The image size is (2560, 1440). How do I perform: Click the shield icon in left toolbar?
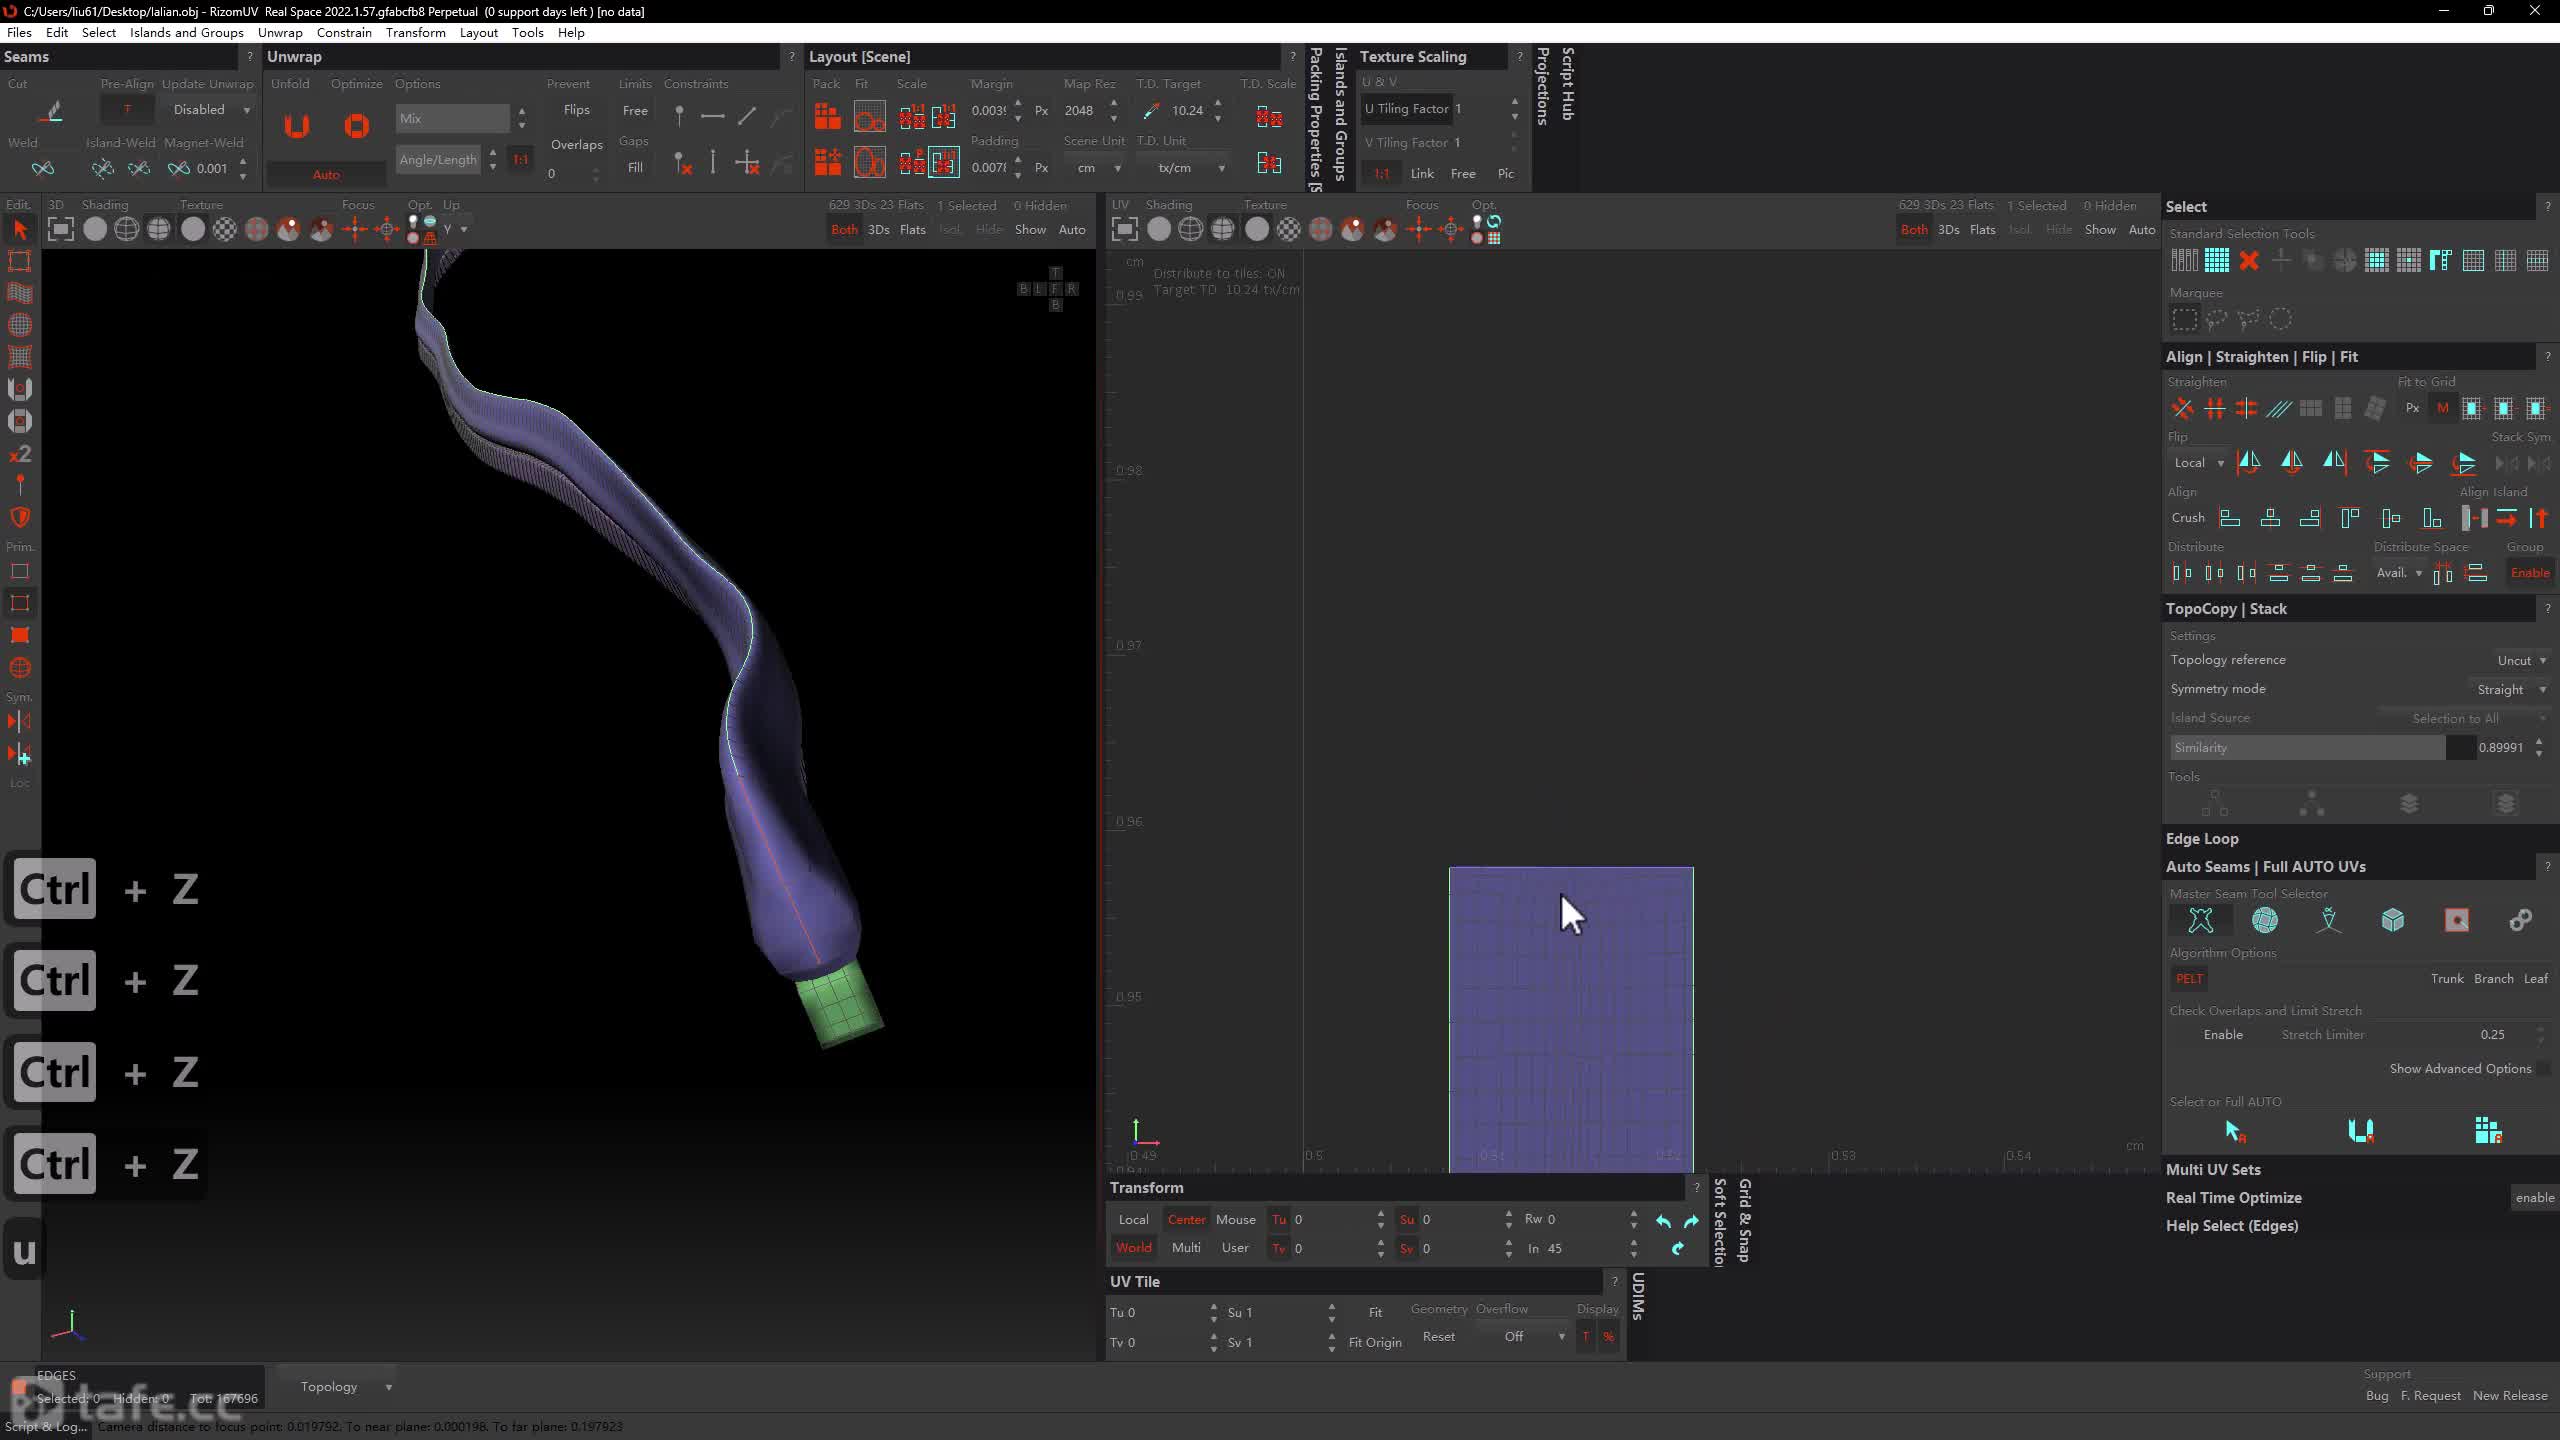click(x=20, y=517)
